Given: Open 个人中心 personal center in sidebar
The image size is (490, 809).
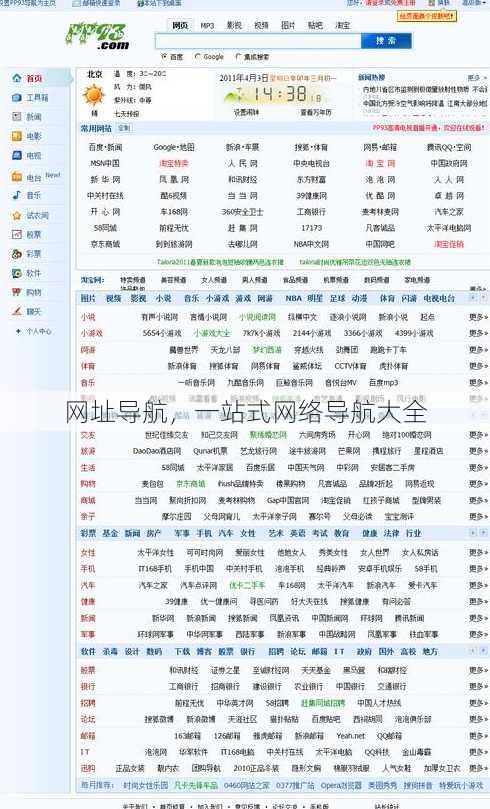Looking at the screenshot, I should (x=39, y=331).
